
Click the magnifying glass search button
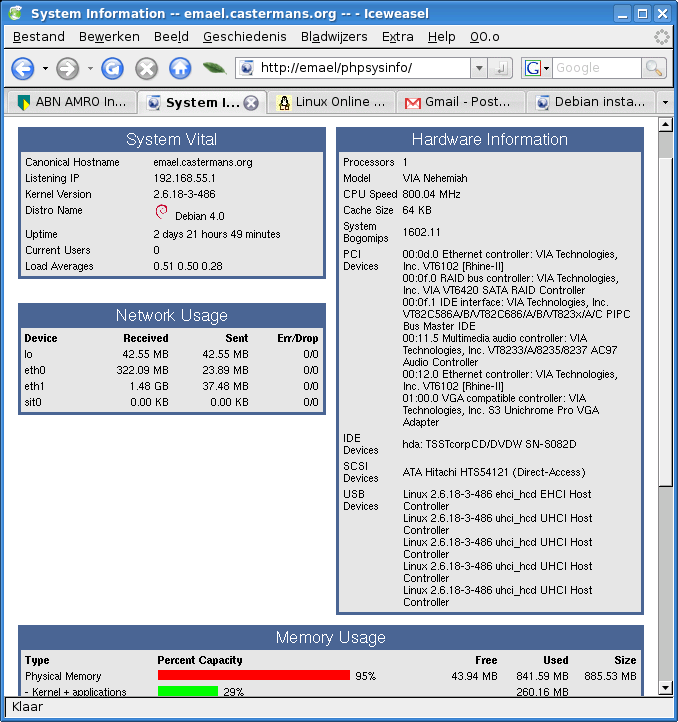(654, 68)
